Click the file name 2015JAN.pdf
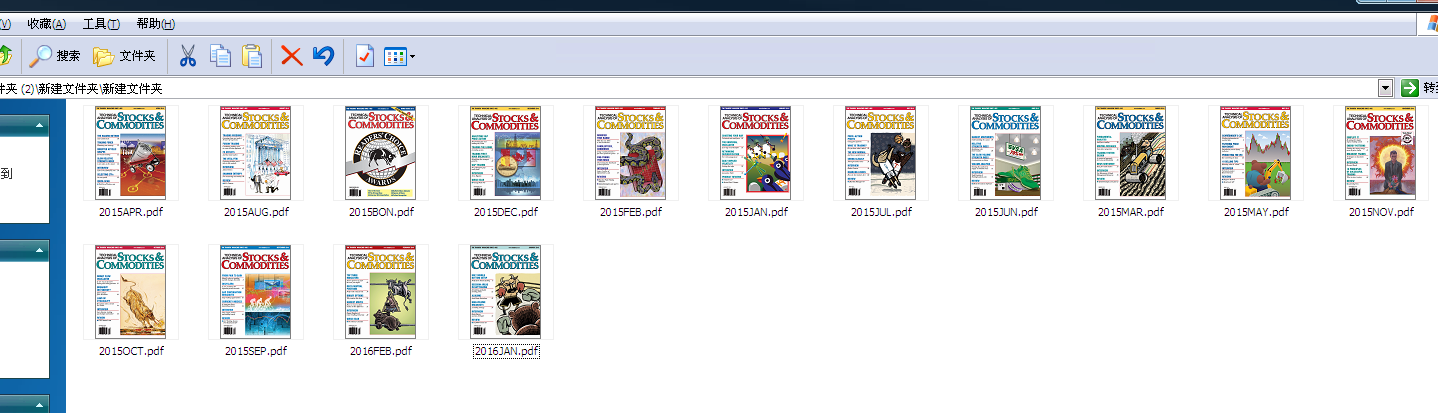Viewport: 1438px width, 413px height. point(756,212)
